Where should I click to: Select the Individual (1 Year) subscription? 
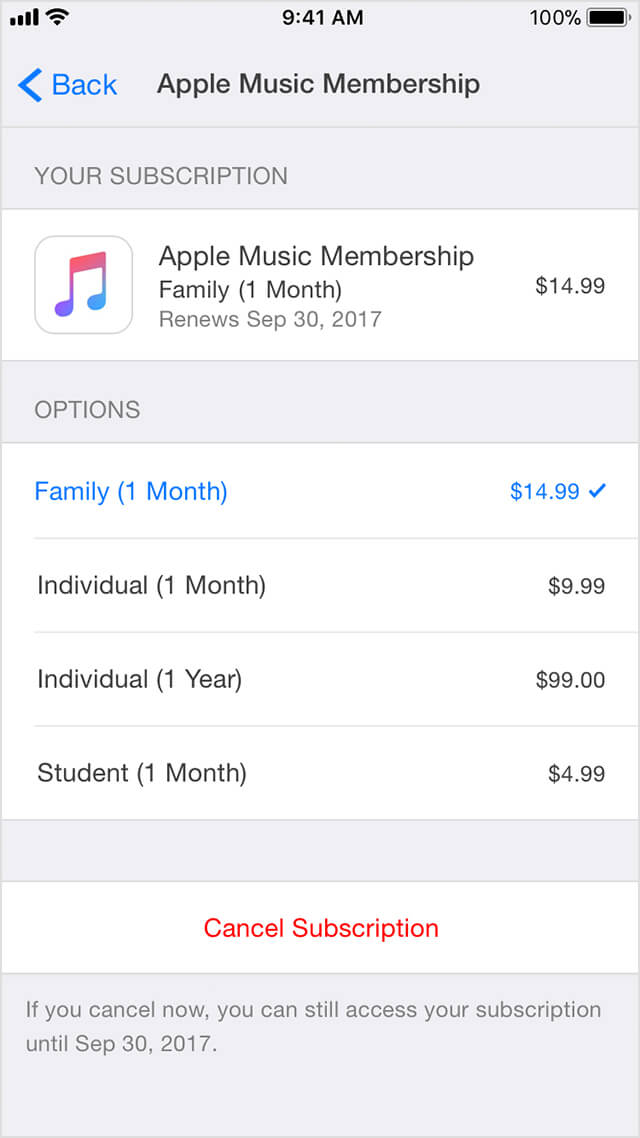(140, 679)
